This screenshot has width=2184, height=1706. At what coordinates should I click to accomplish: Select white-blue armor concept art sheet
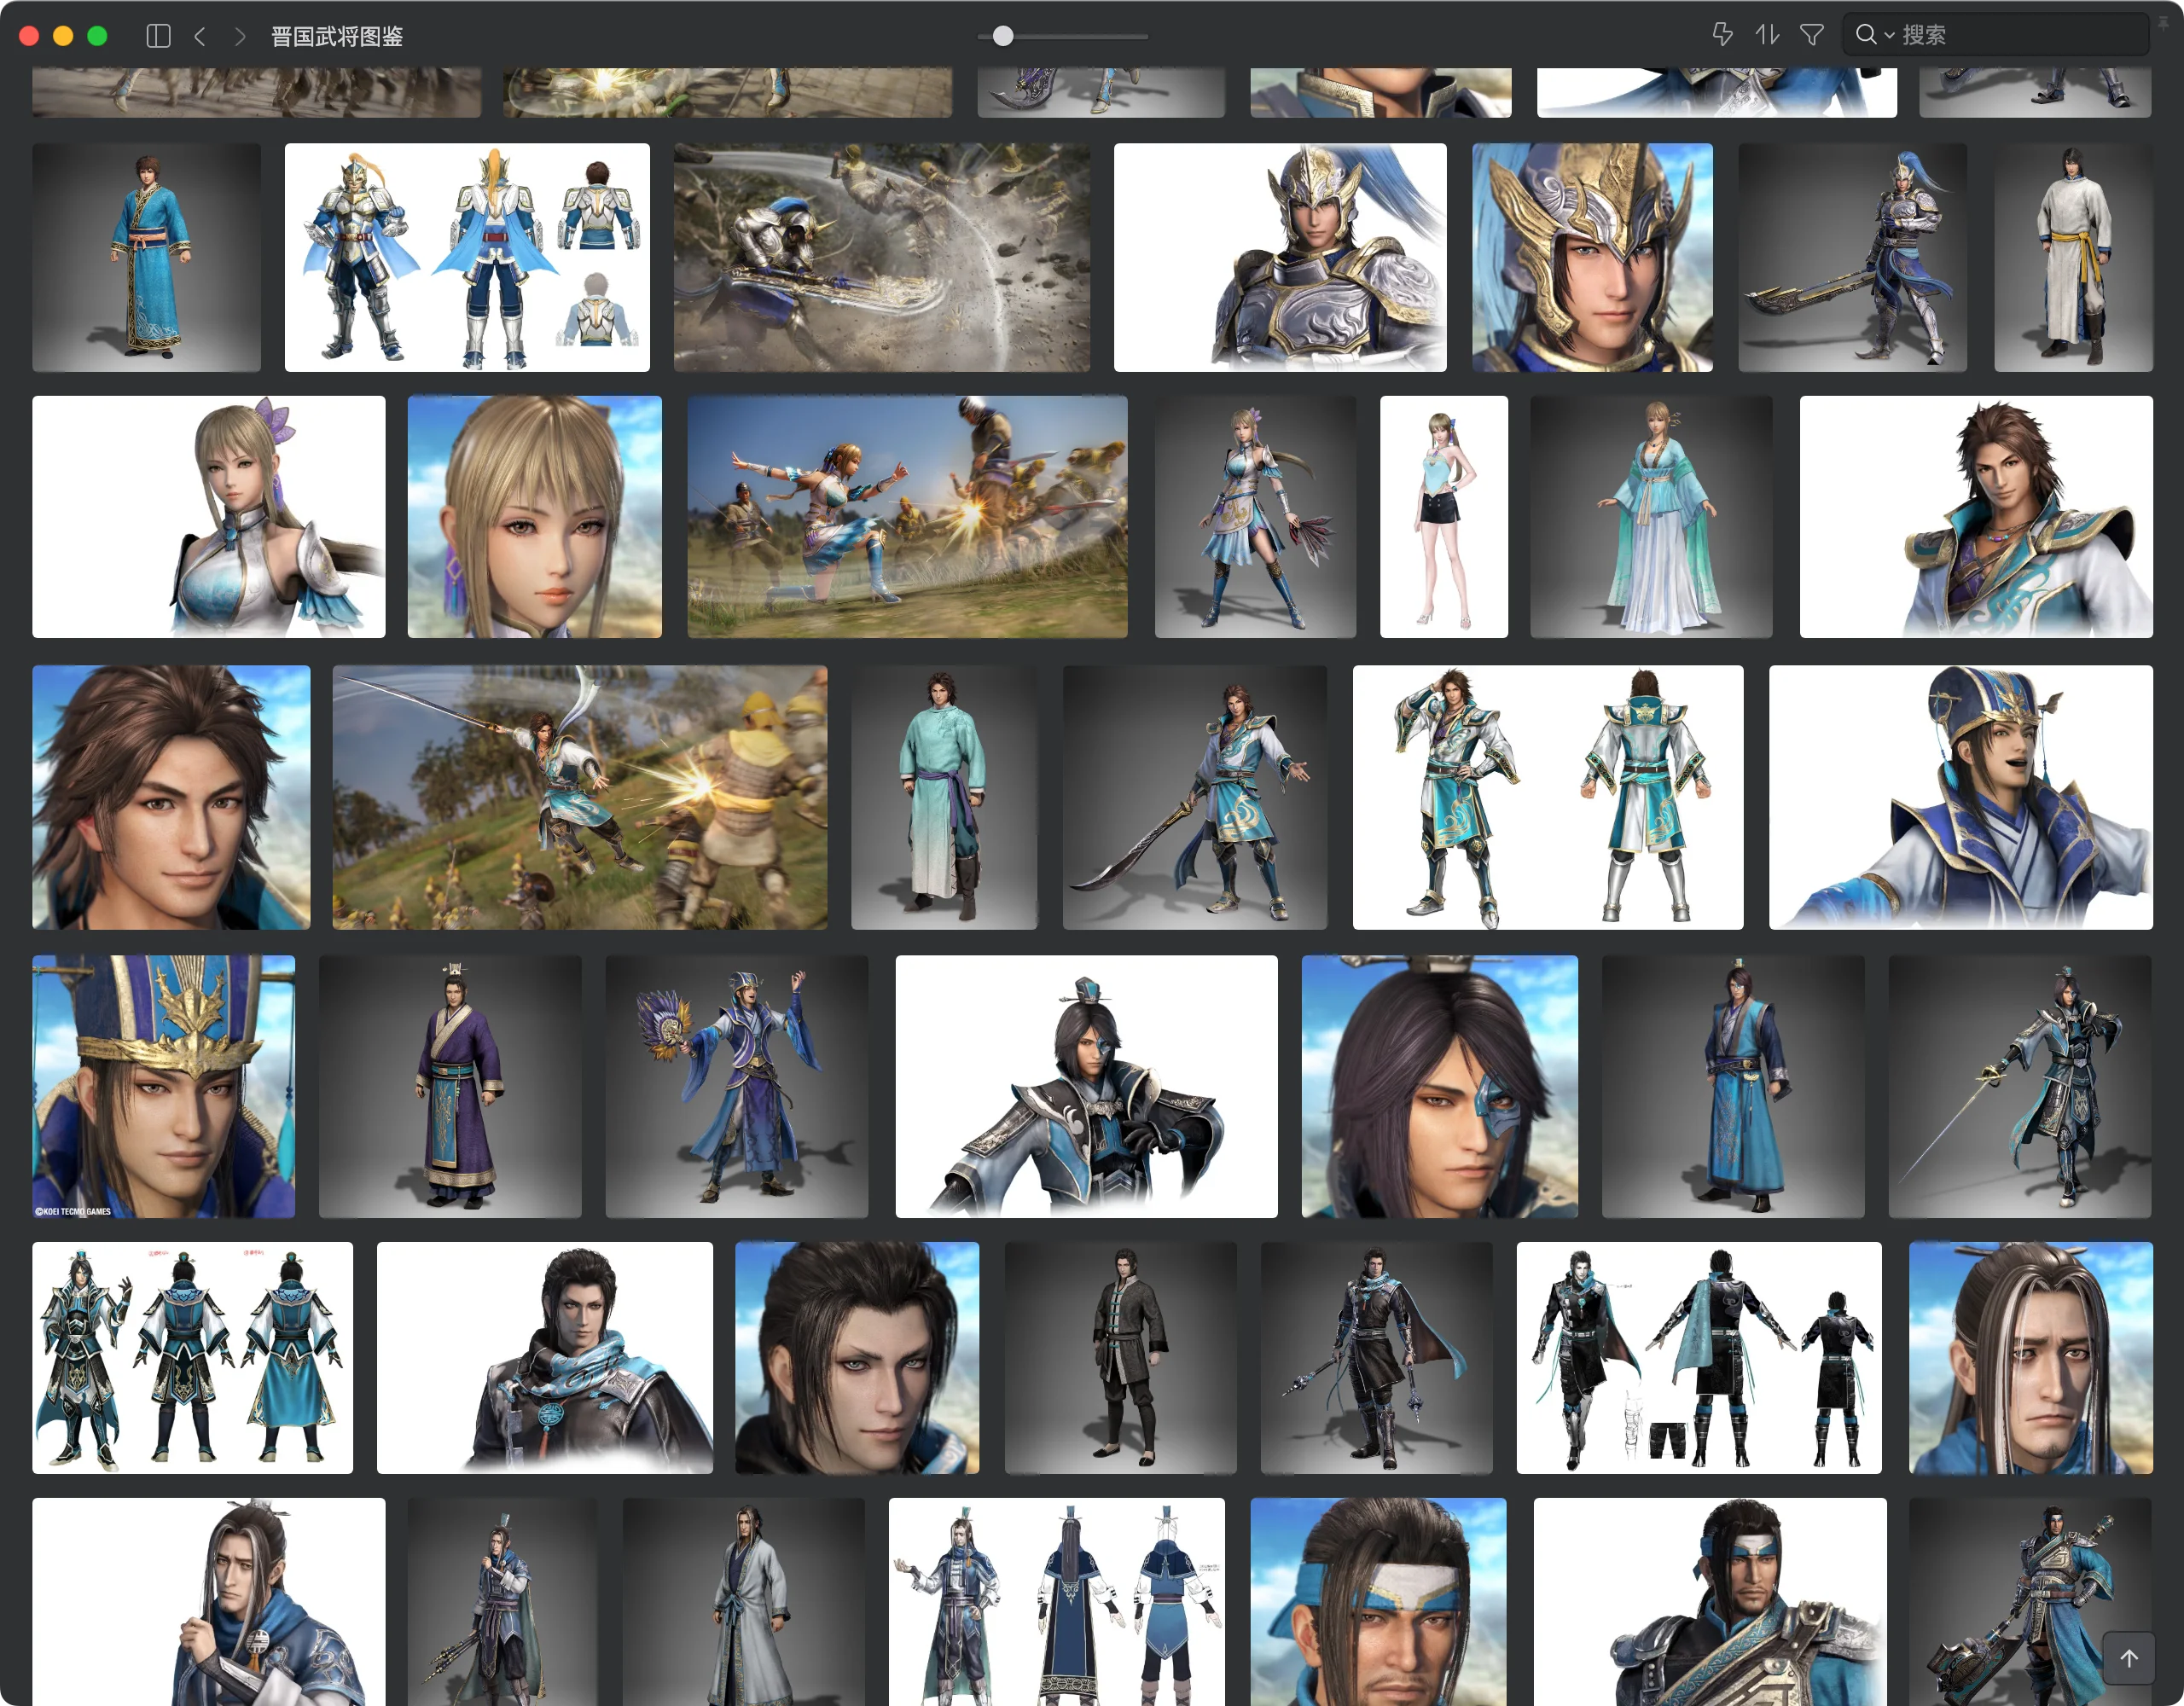tap(467, 257)
